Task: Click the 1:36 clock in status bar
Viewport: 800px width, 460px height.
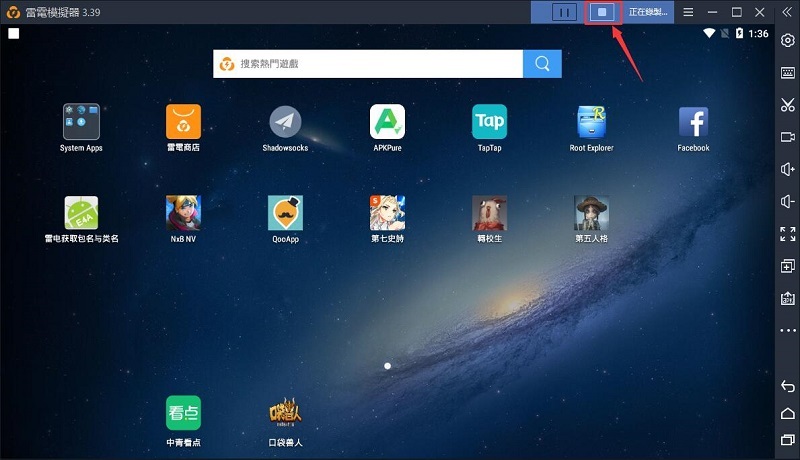Action: click(x=758, y=34)
